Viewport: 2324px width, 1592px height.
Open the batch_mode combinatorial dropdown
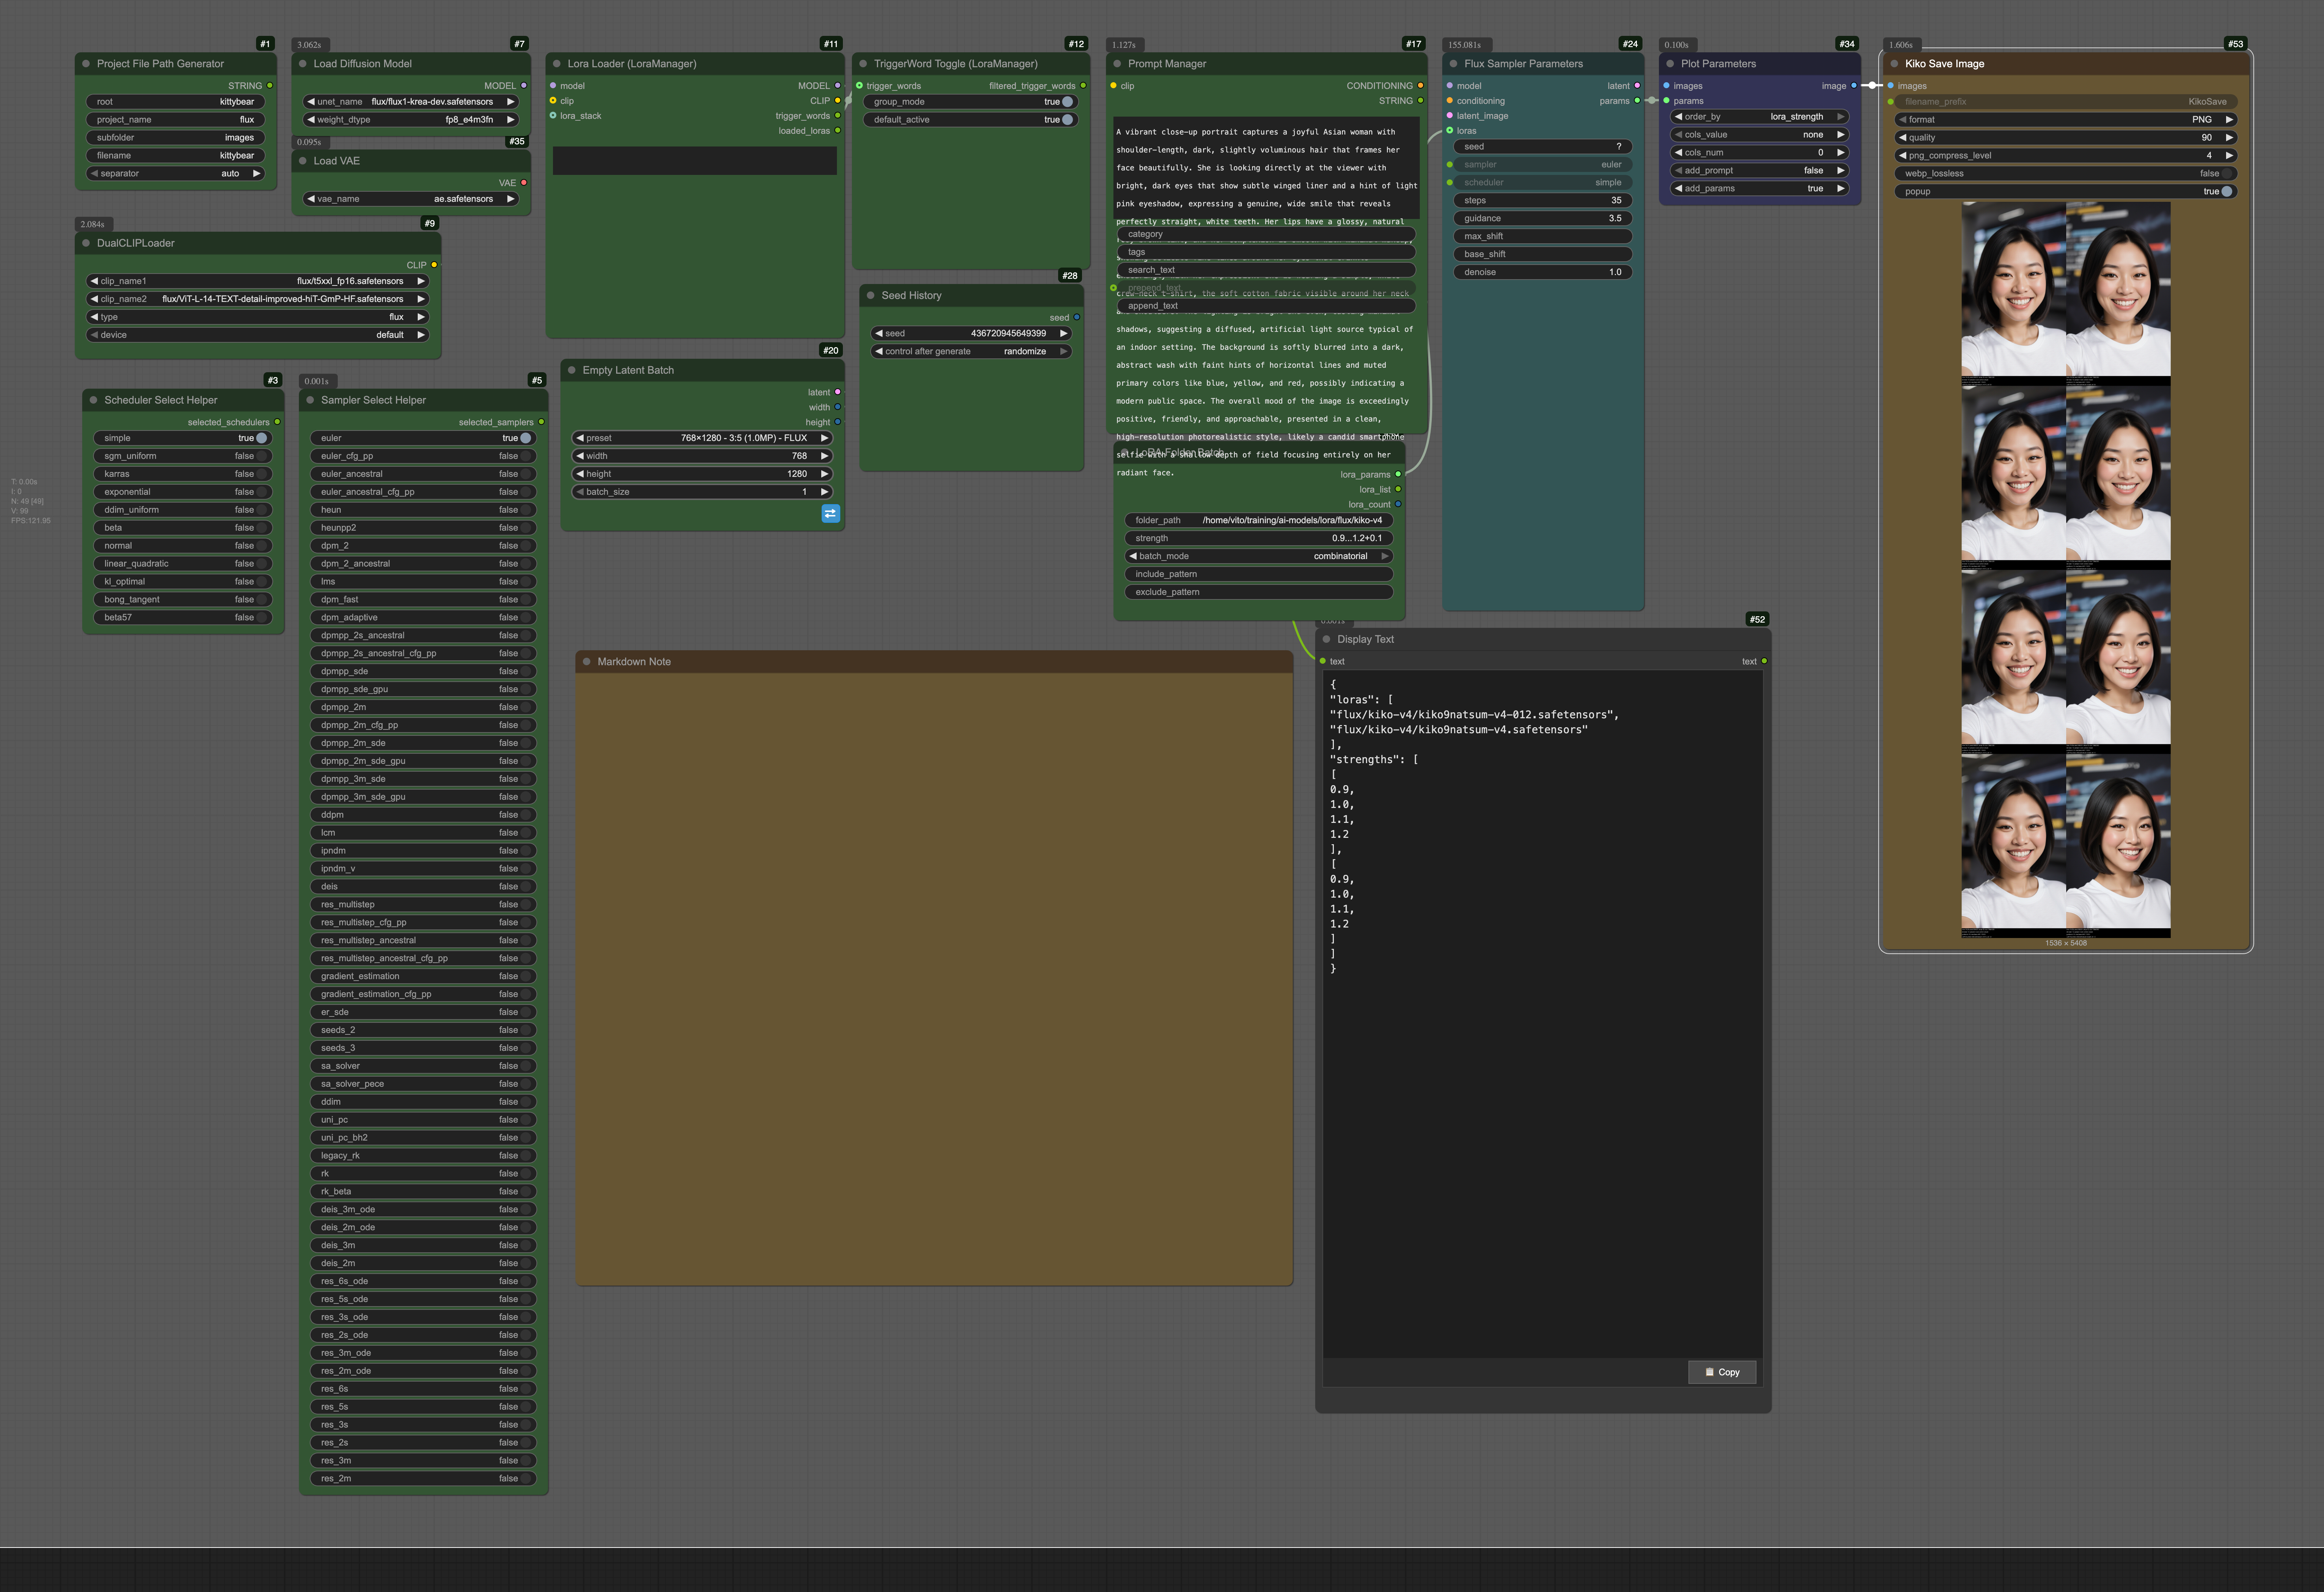coord(1259,556)
